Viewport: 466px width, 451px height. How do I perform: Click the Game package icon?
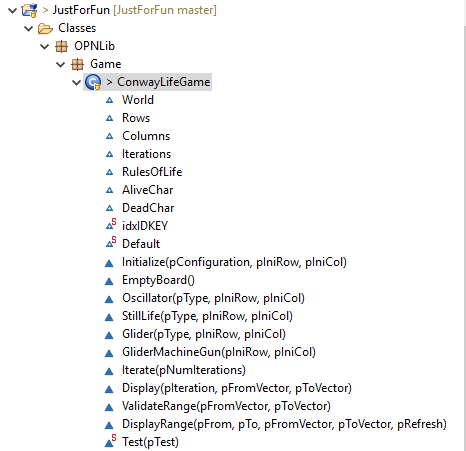click(77, 64)
